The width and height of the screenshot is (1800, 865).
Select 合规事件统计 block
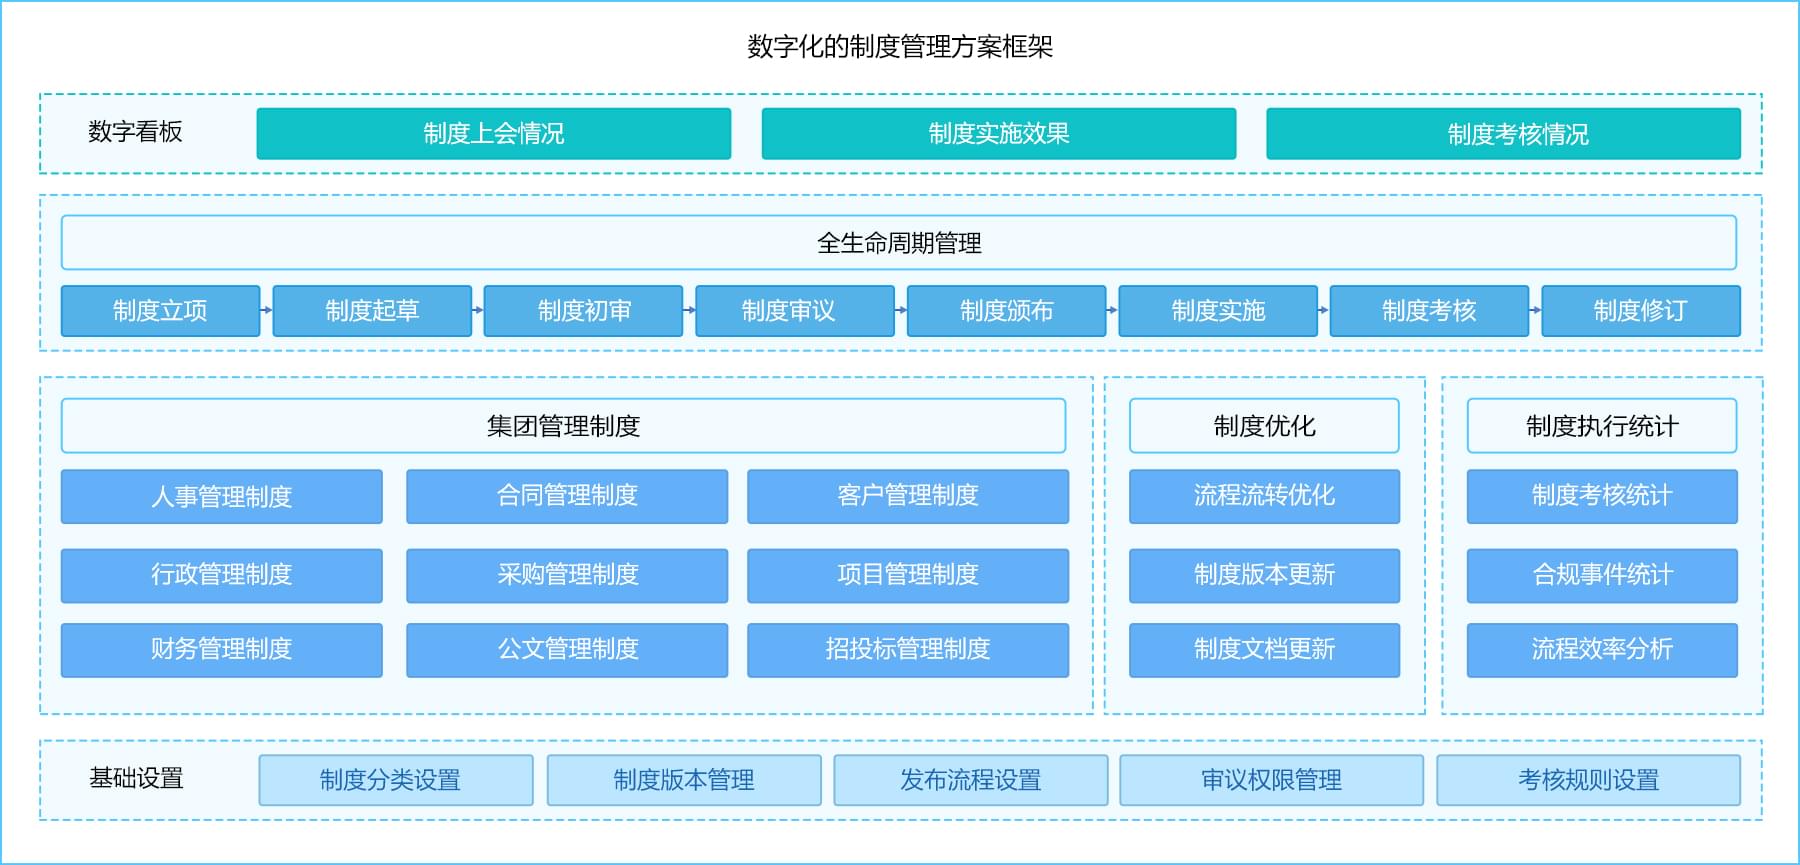1602,576
